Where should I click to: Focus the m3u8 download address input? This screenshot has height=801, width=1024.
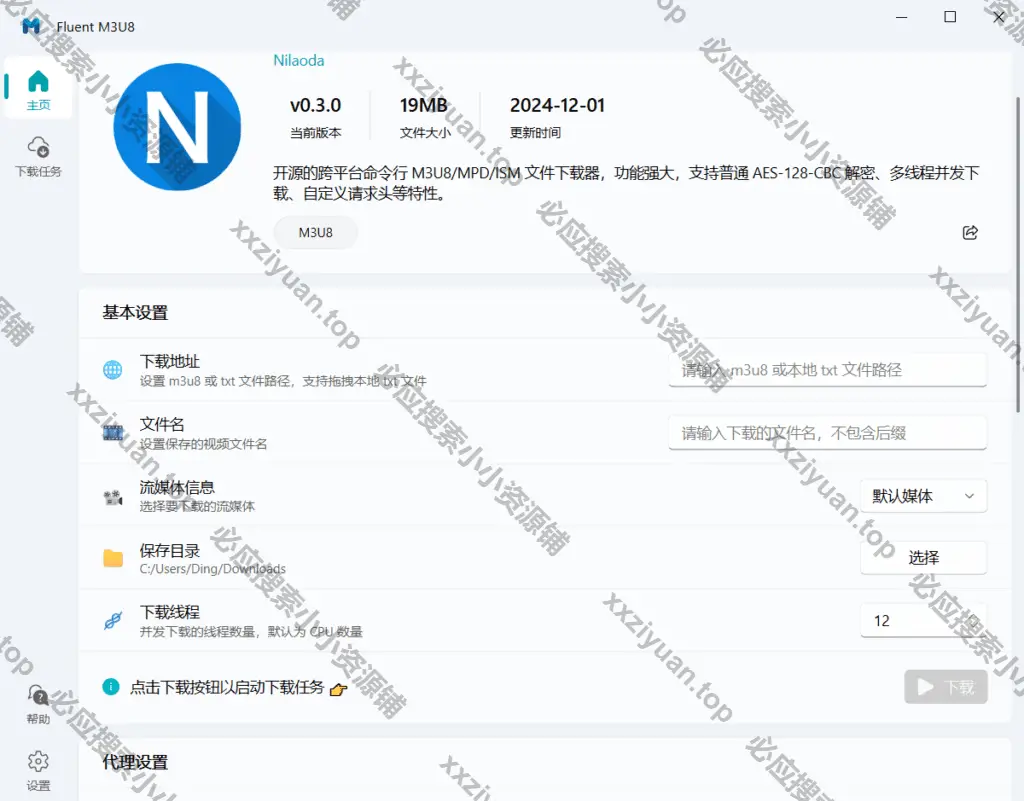(827, 370)
